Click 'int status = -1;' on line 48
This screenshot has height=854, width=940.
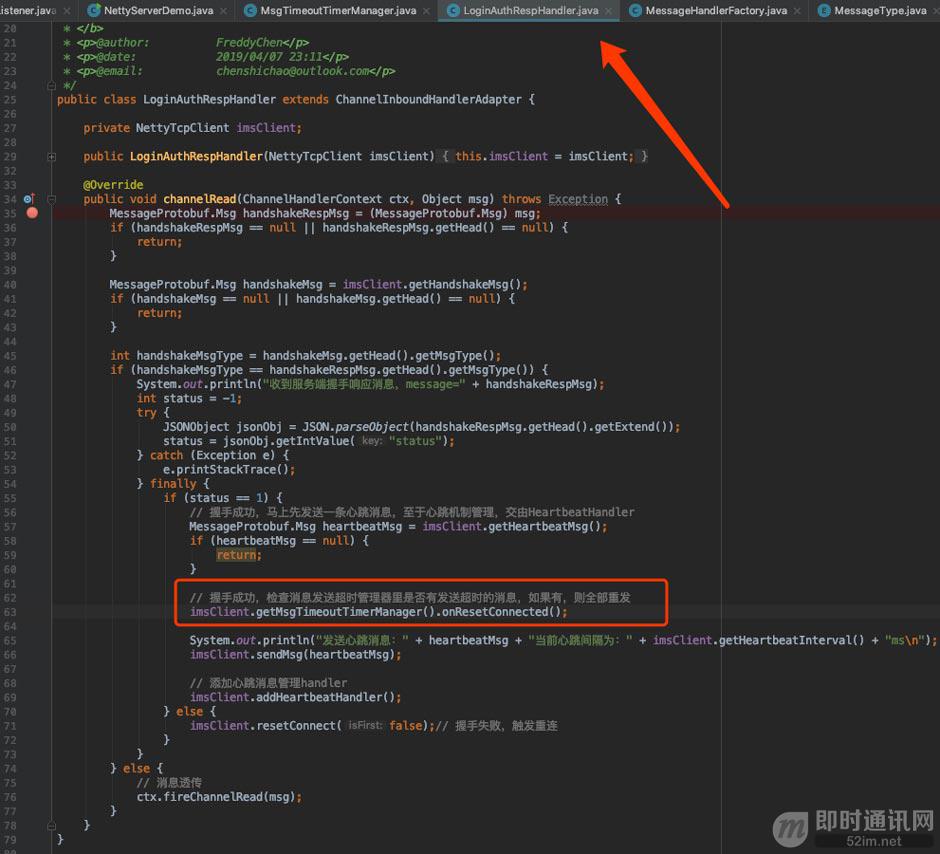click(x=189, y=399)
